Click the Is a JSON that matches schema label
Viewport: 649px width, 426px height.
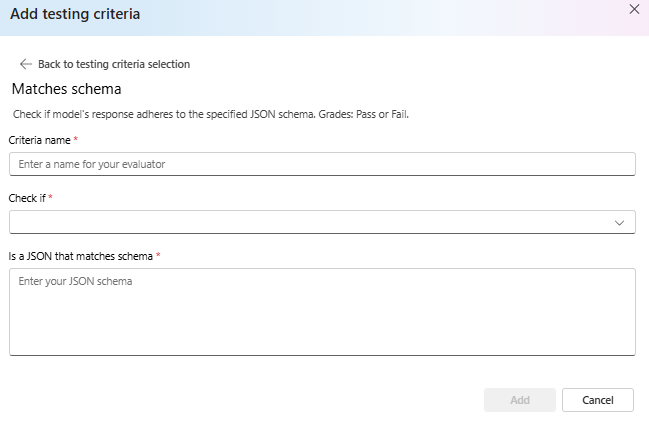click(81, 256)
